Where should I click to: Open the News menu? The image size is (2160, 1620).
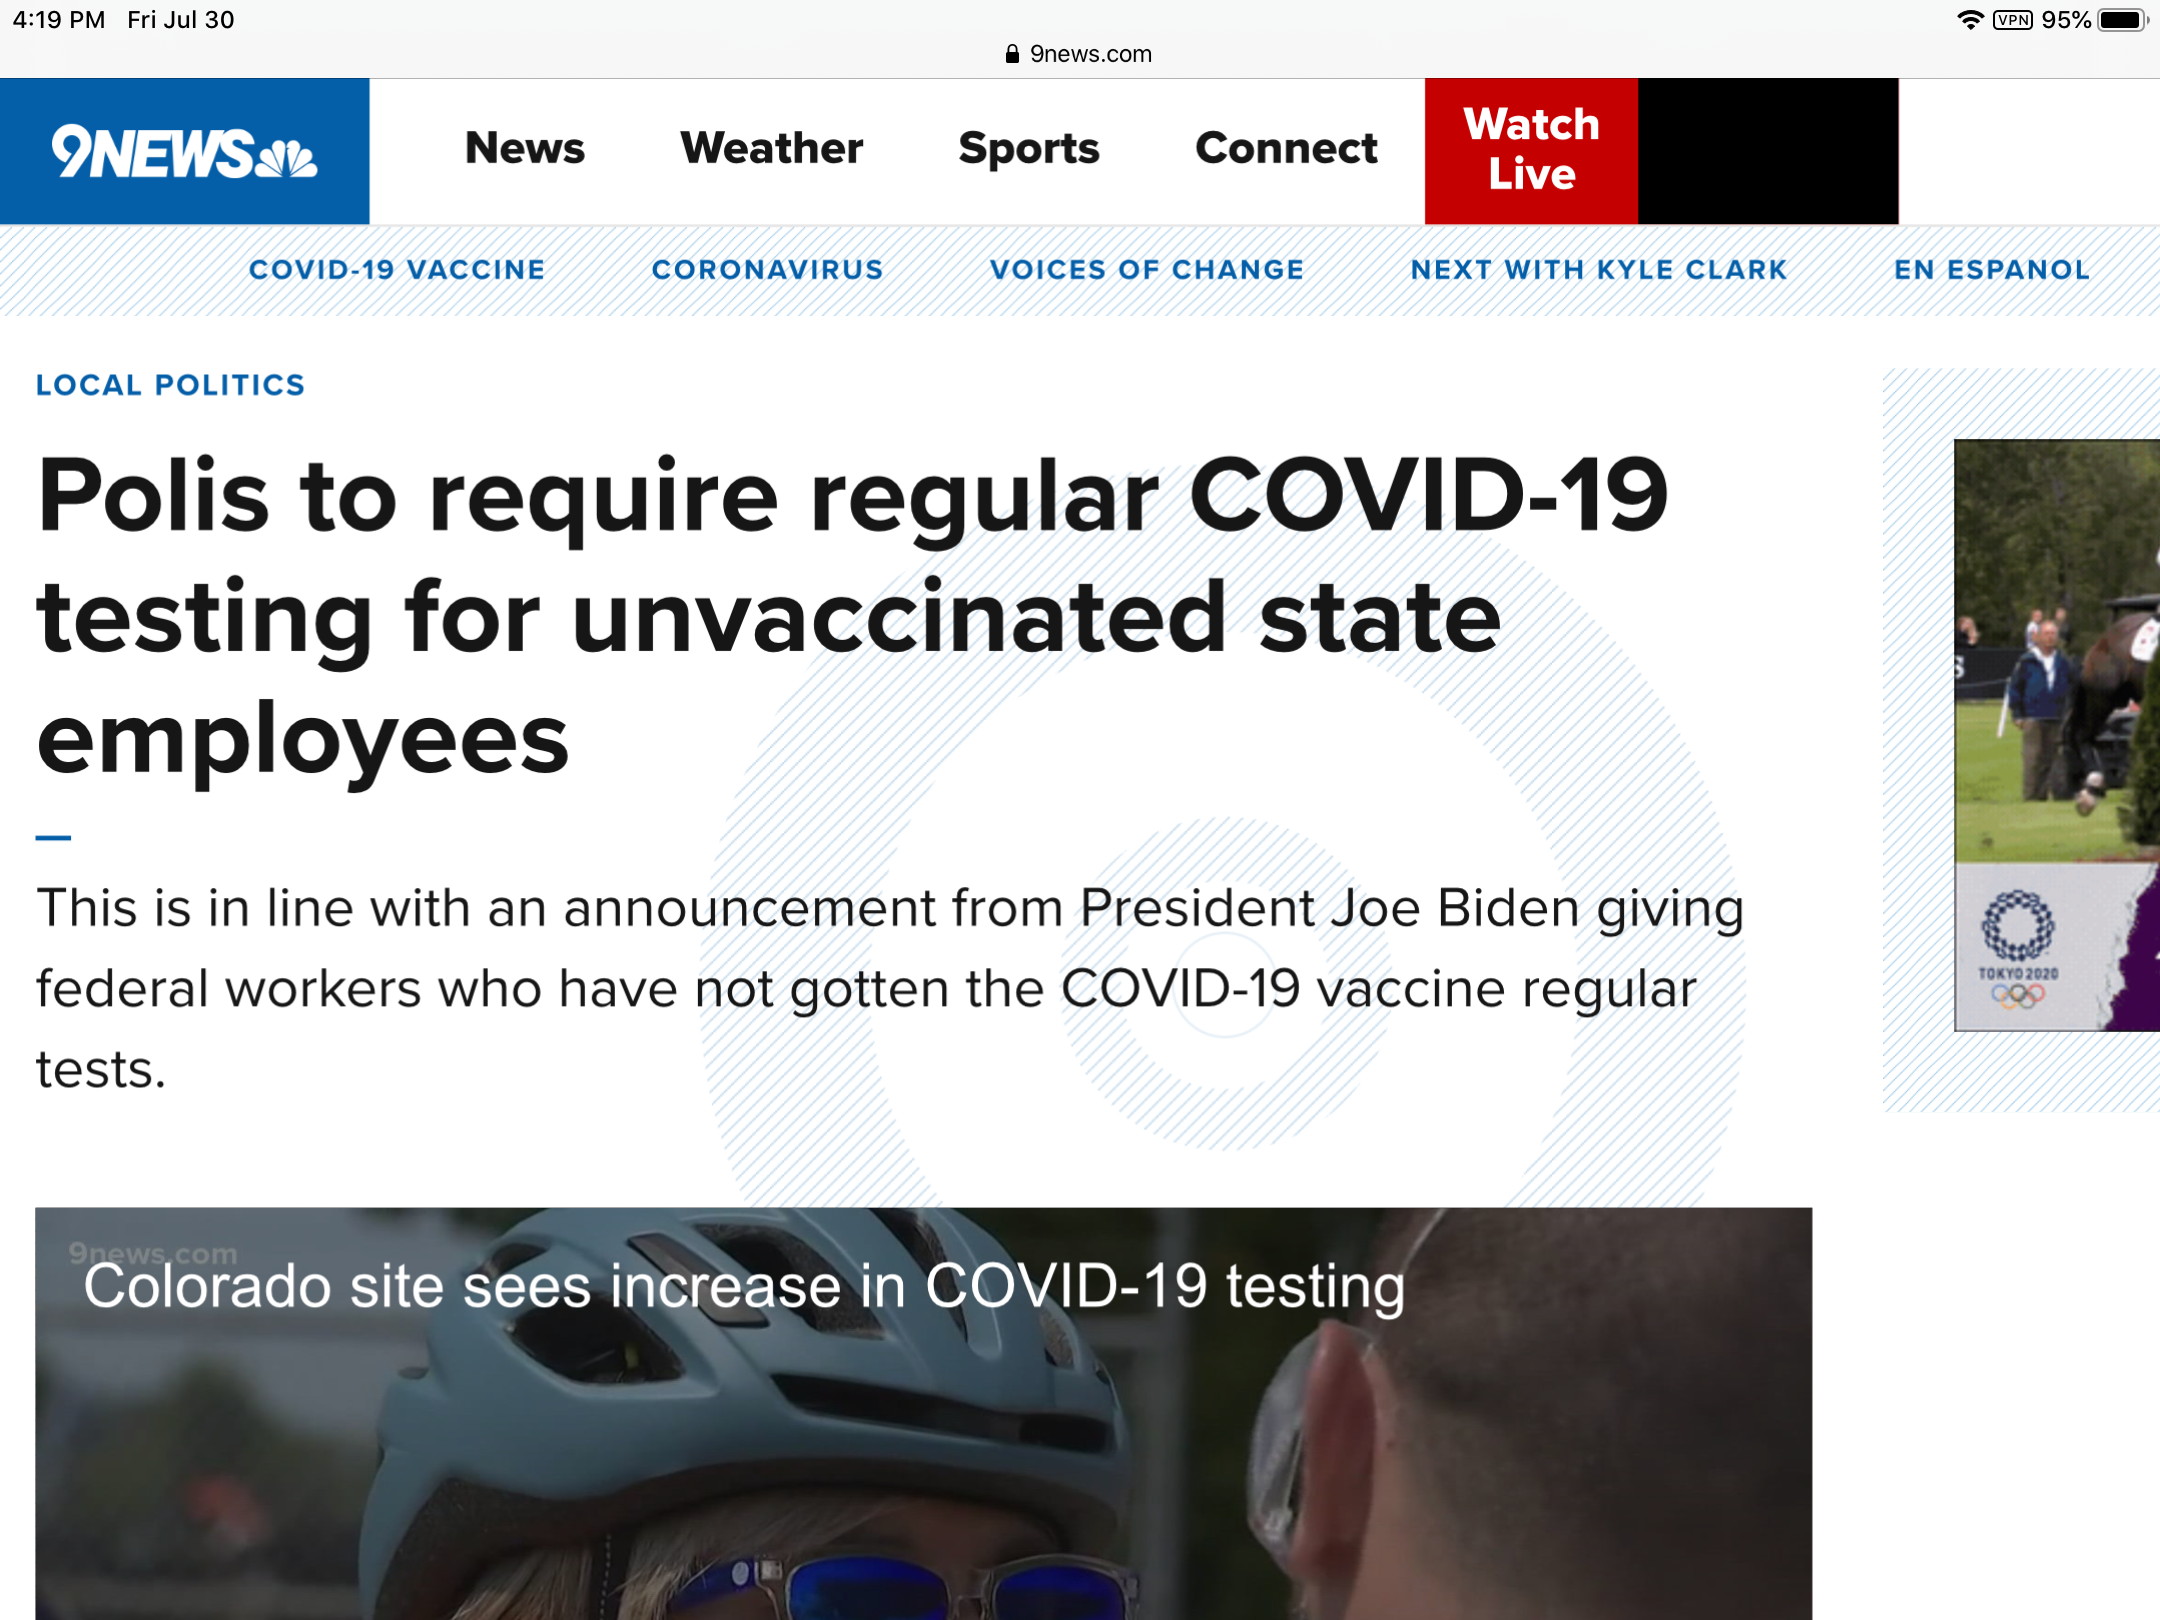coord(525,149)
